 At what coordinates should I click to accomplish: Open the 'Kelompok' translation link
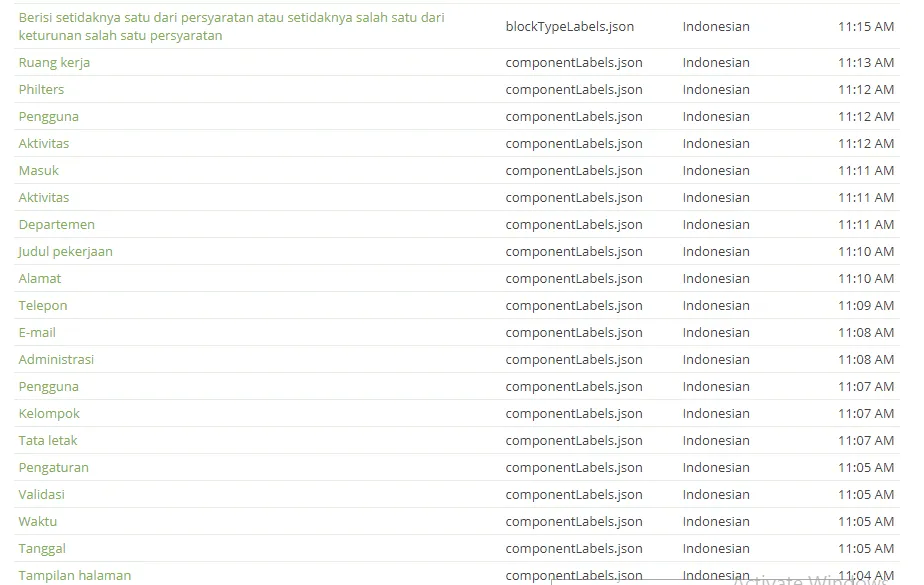(x=49, y=414)
